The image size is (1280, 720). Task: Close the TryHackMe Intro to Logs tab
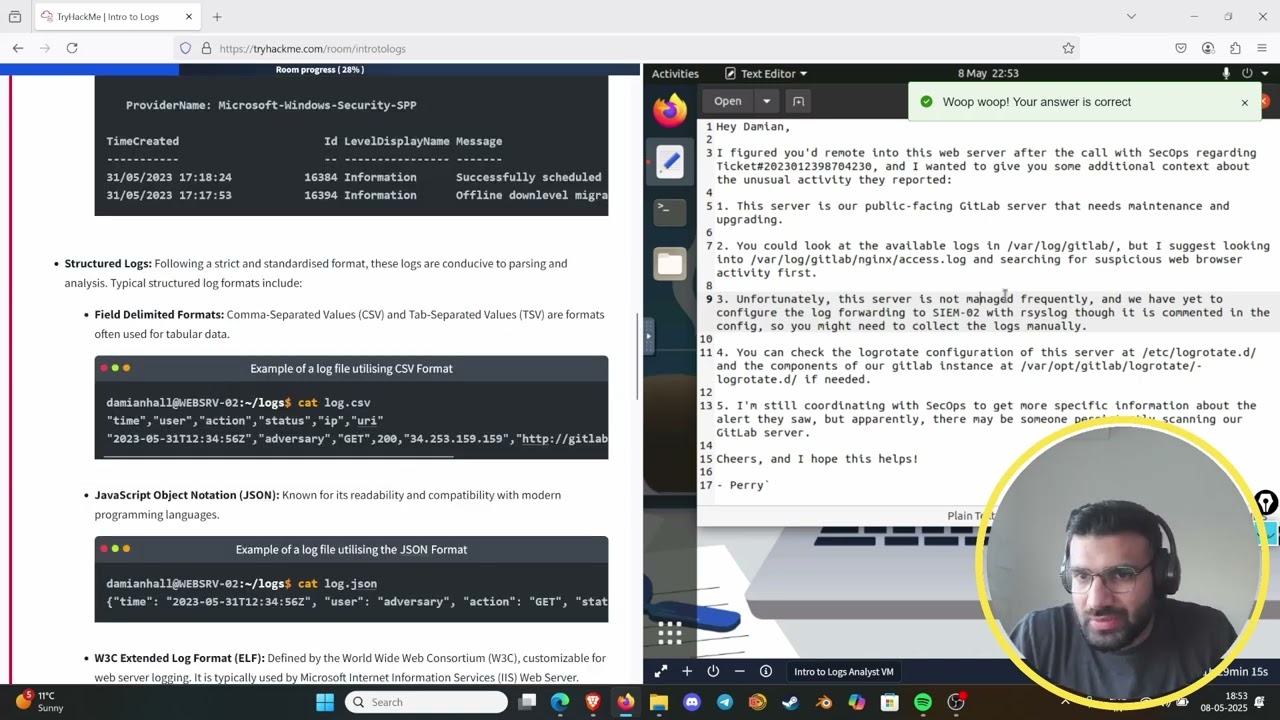tap(189, 17)
